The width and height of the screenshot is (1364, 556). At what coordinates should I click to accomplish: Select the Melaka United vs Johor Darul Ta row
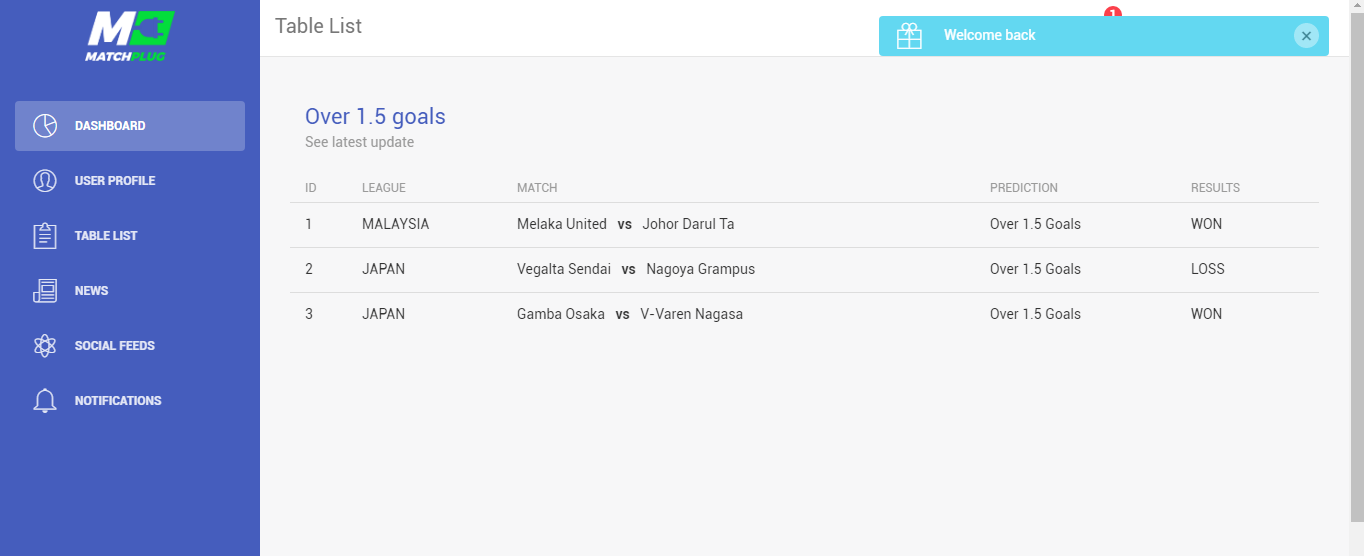(x=804, y=225)
